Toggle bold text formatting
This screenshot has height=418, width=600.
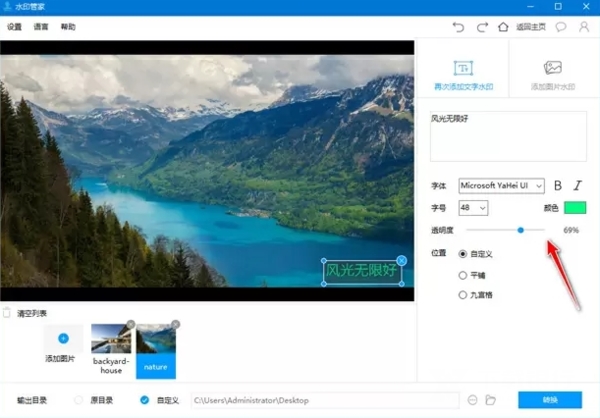tap(558, 185)
